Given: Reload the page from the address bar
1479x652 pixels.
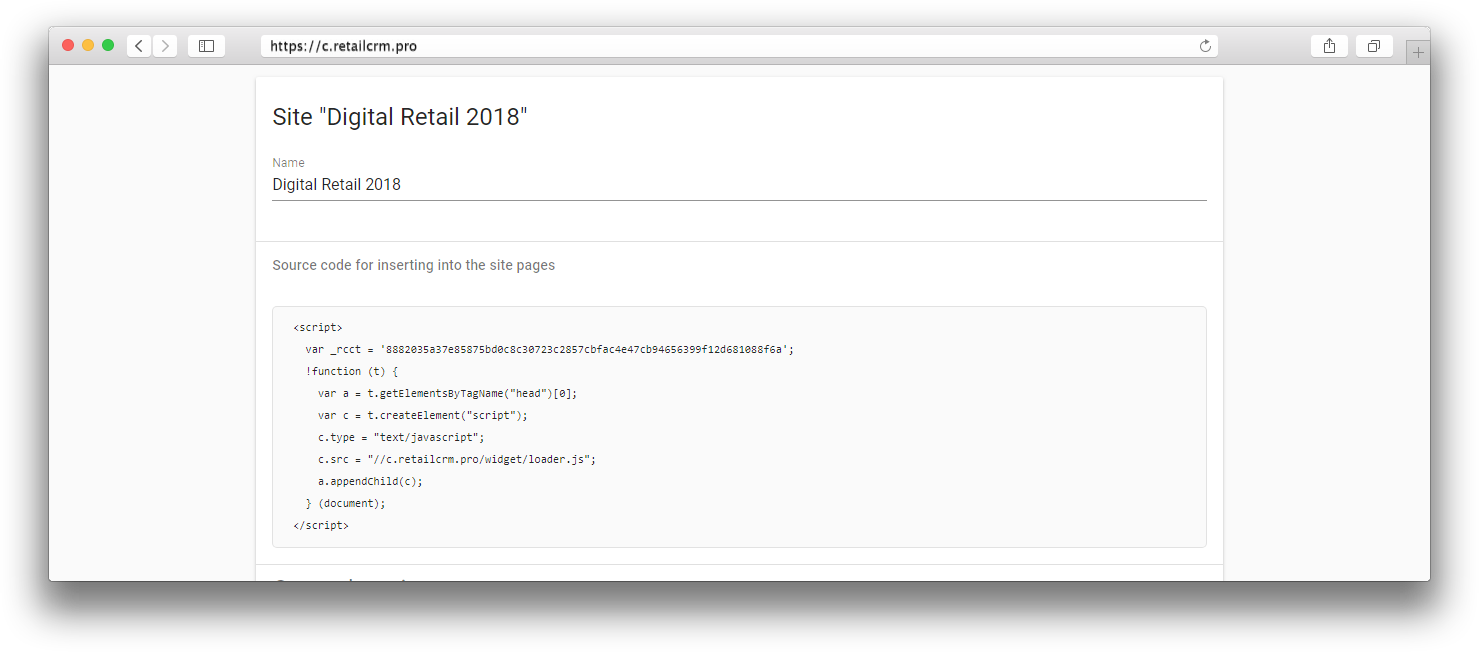Looking at the screenshot, I should pyautogui.click(x=1205, y=46).
